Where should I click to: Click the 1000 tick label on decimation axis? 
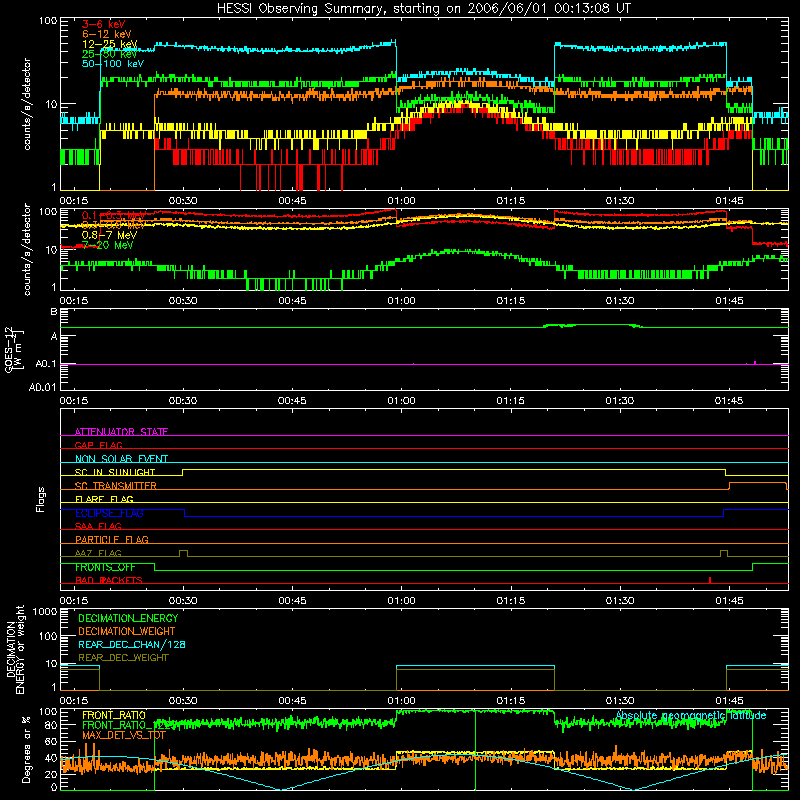(x=44, y=611)
